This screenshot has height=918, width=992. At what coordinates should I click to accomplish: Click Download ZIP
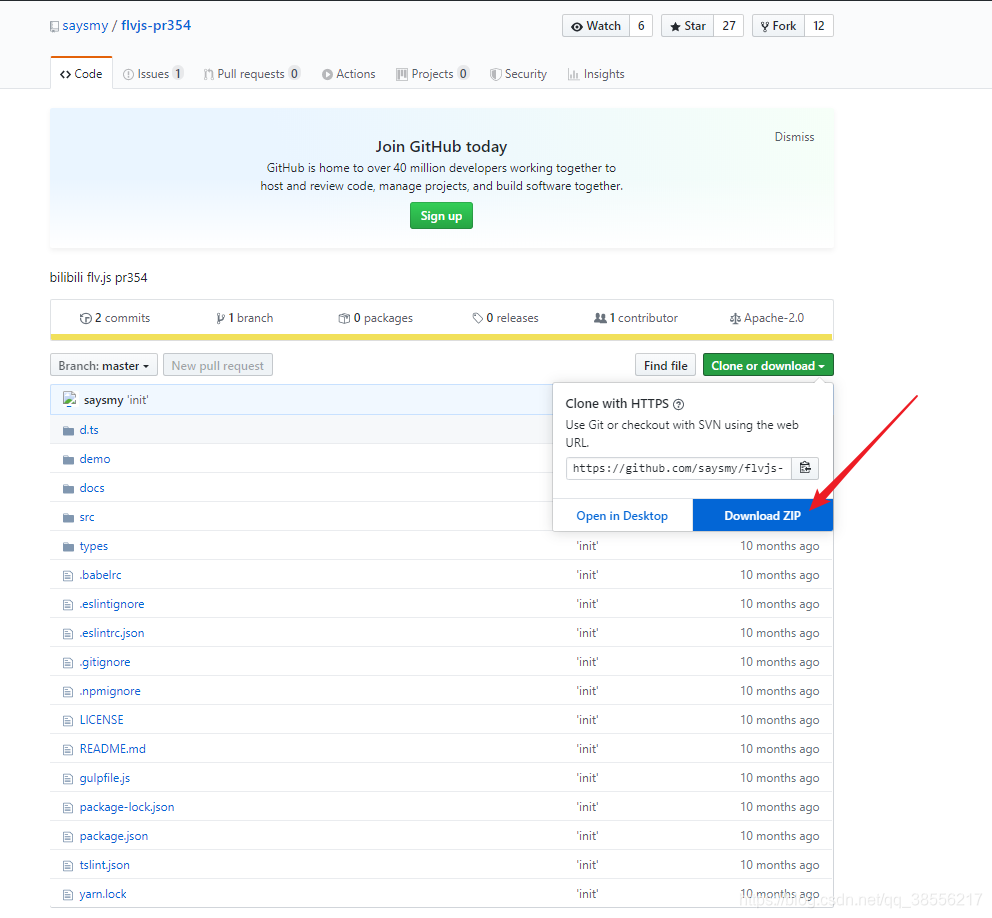point(762,515)
